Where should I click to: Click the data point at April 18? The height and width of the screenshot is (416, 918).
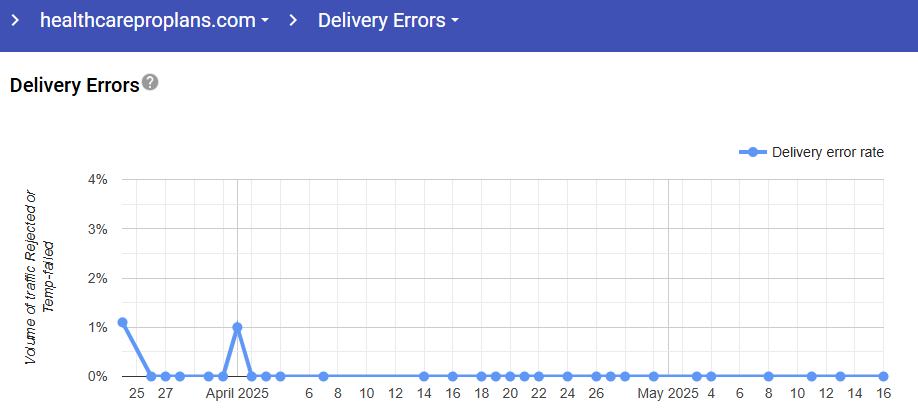click(x=481, y=376)
